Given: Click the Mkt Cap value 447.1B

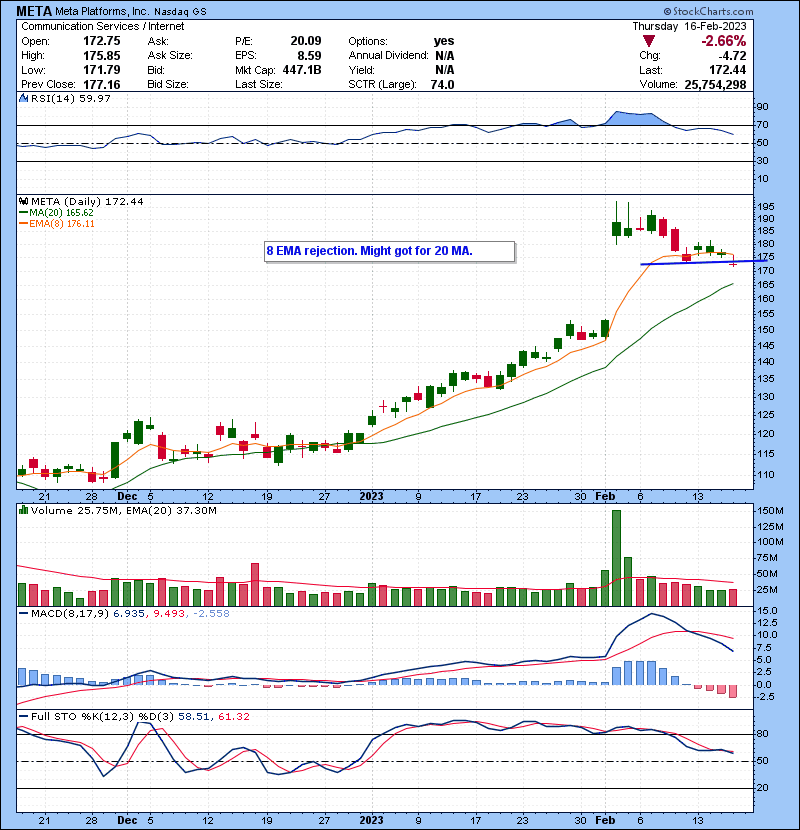Looking at the screenshot, I should pos(302,70).
